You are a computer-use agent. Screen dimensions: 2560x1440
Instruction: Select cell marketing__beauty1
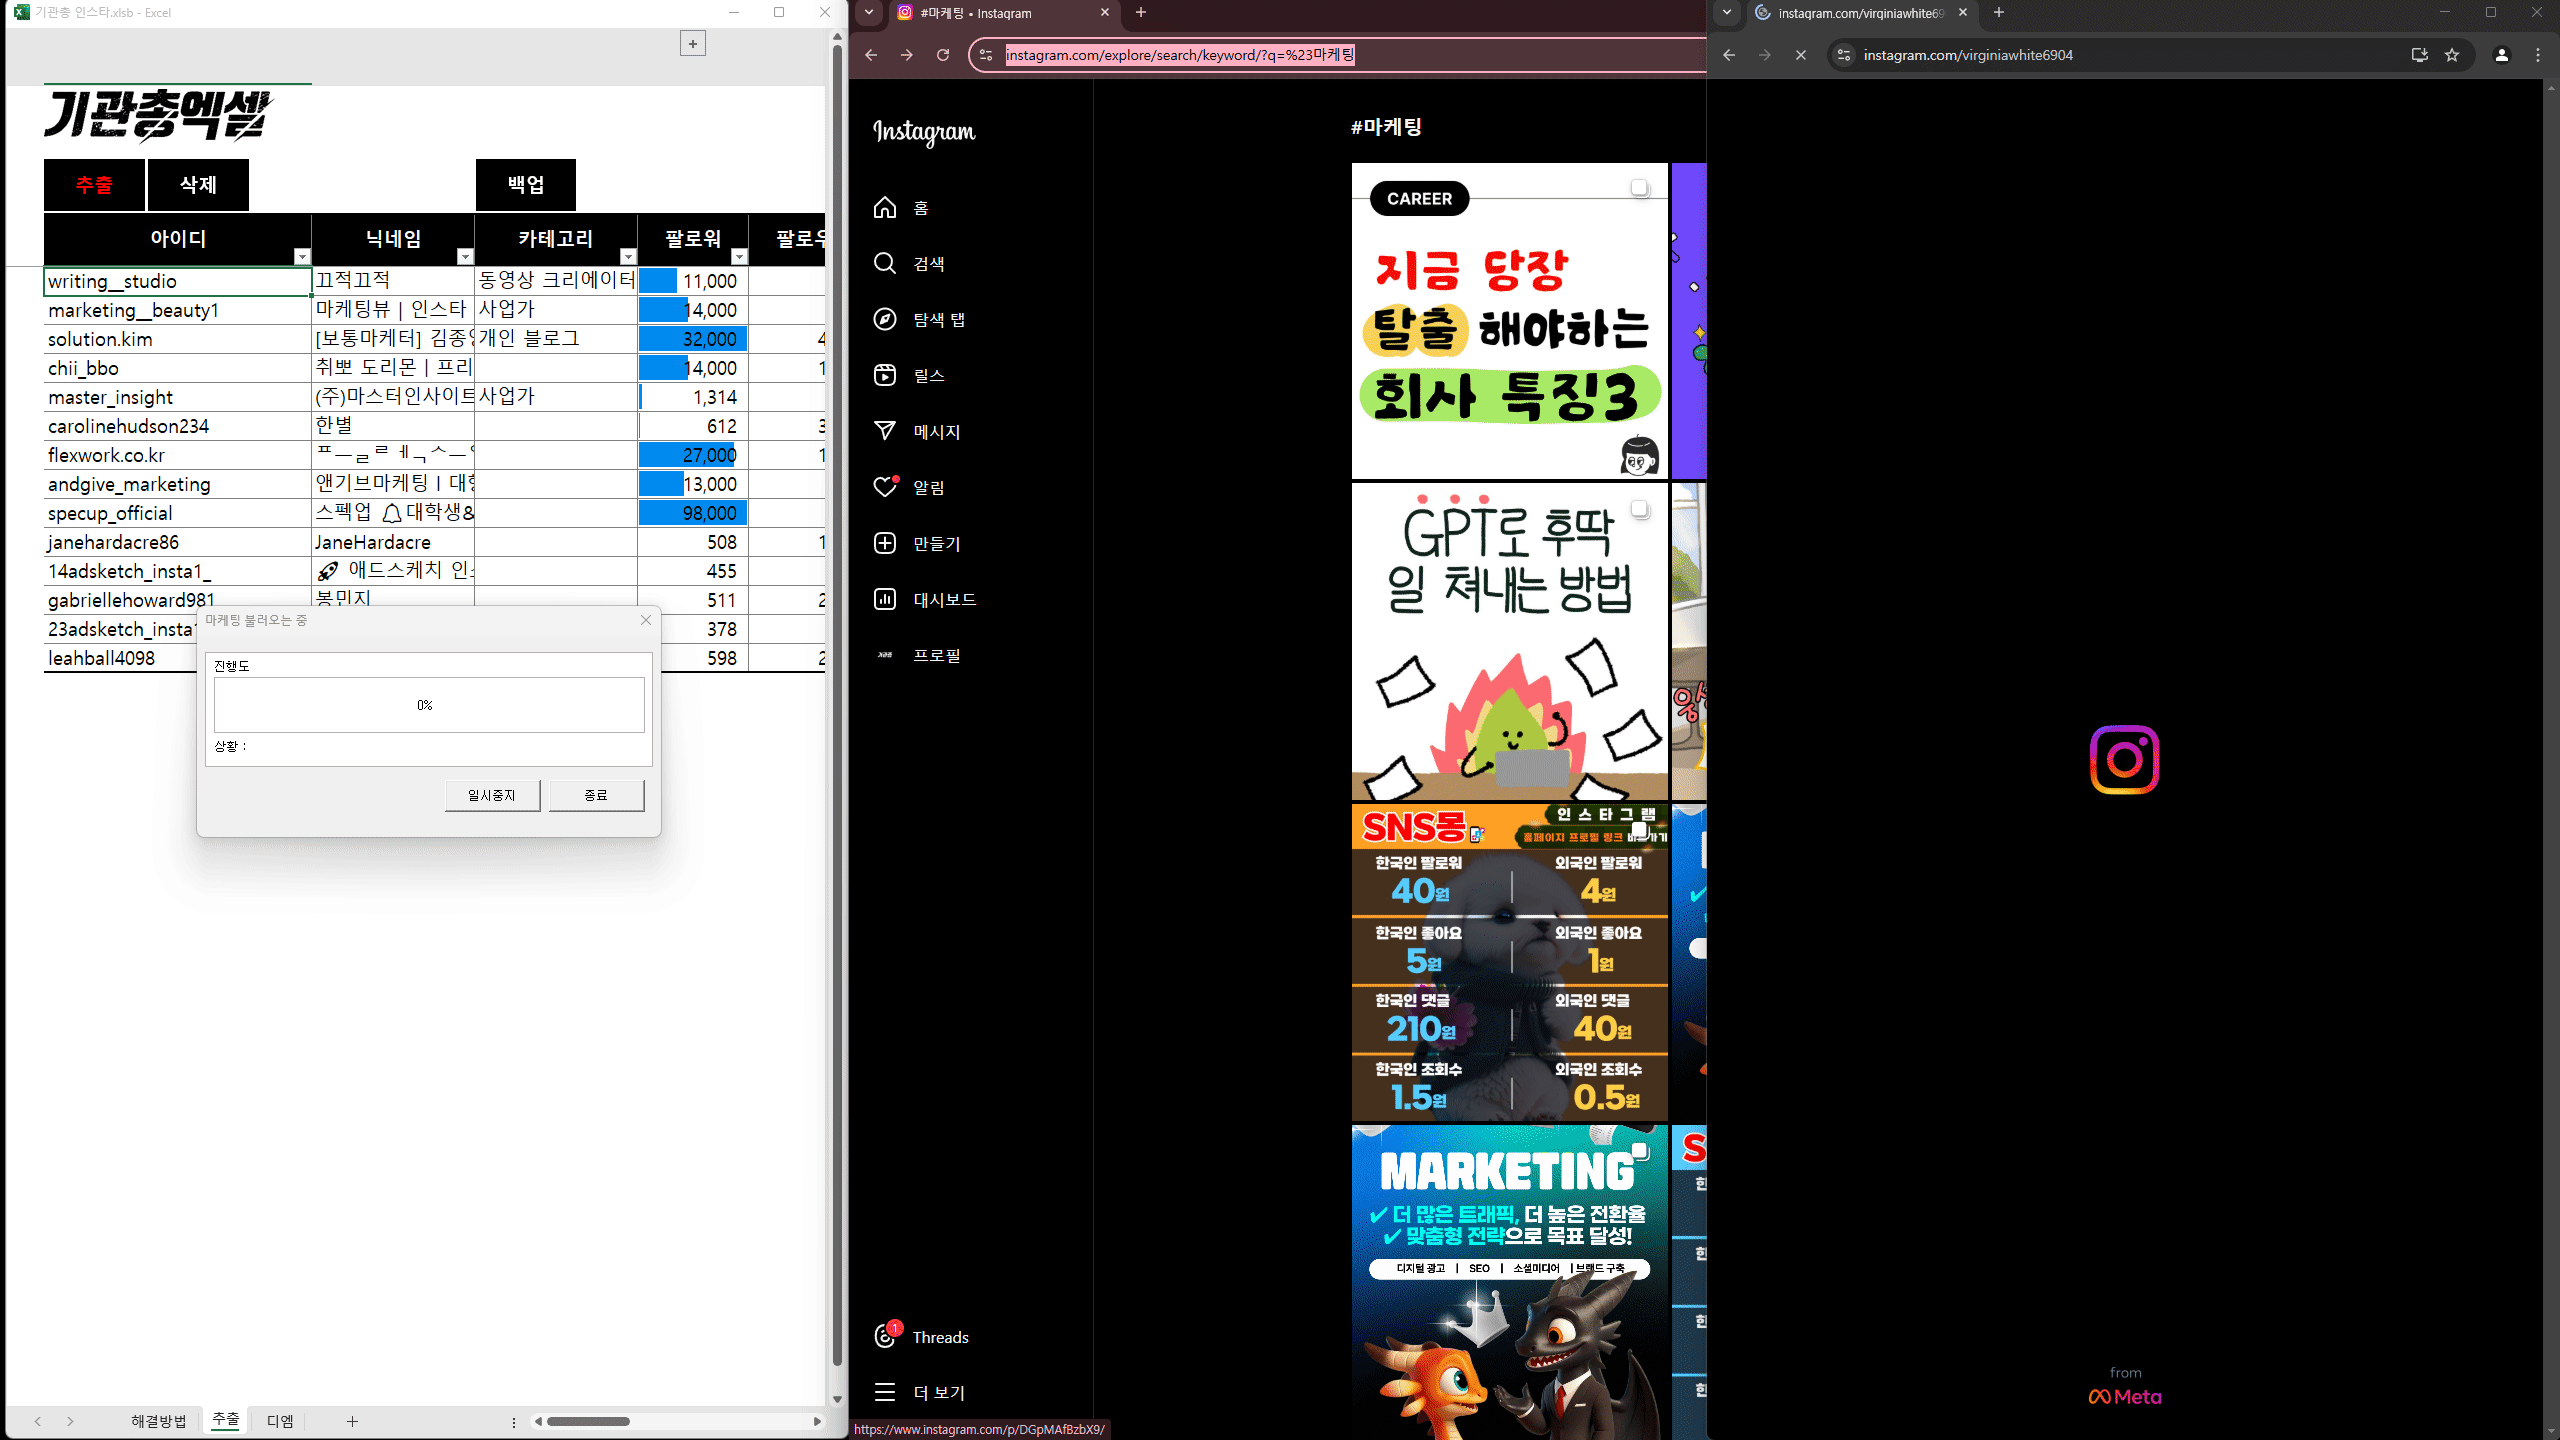[178, 311]
